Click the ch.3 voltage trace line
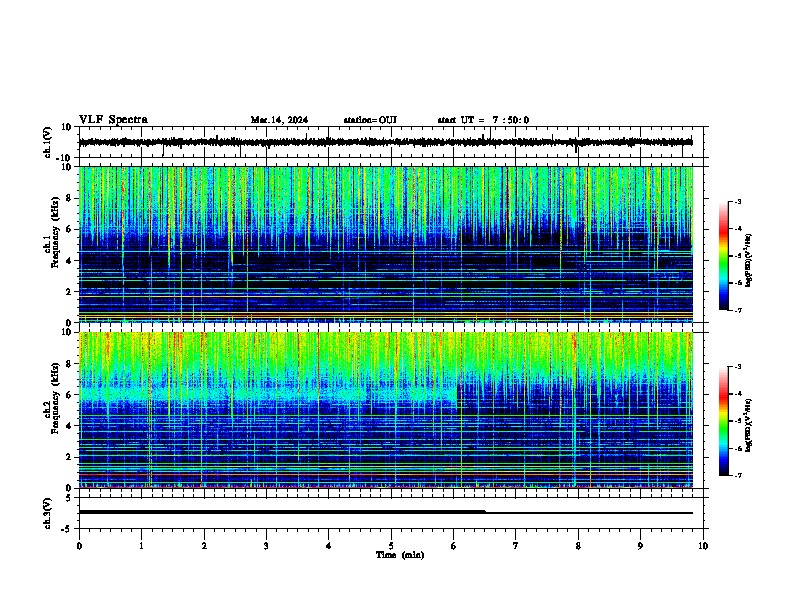792x612 pixels. (385, 512)
